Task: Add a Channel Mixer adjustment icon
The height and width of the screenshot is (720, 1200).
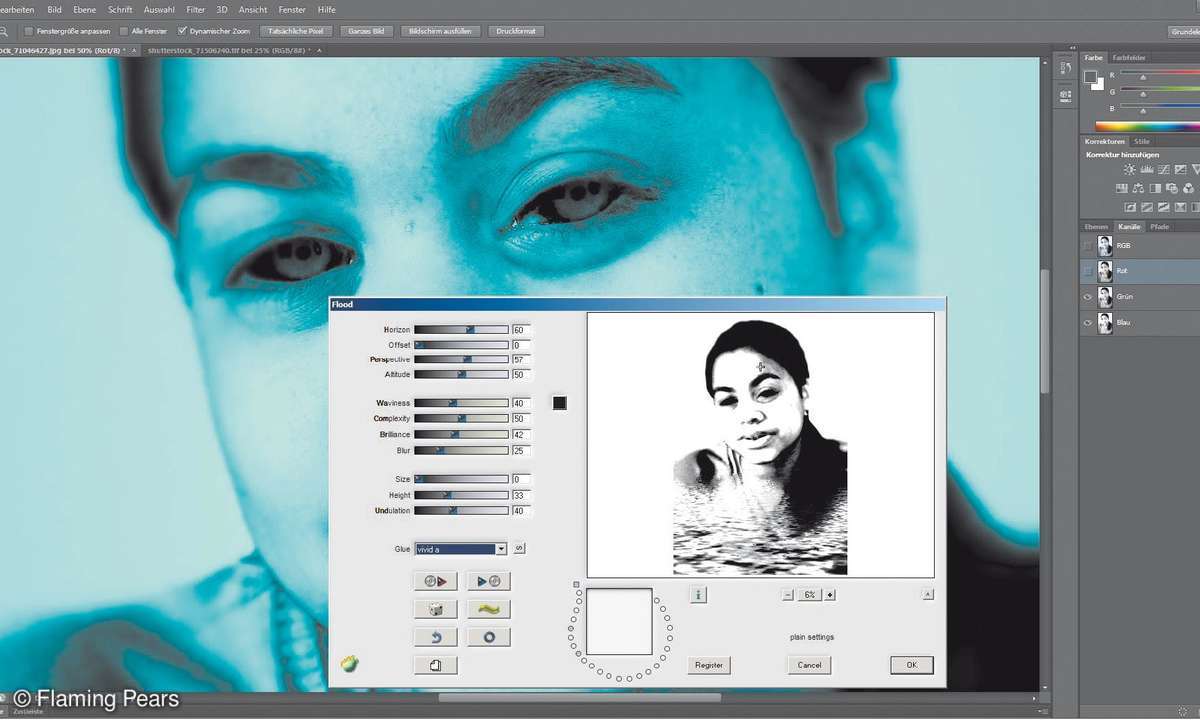Action: [1188, 188]
